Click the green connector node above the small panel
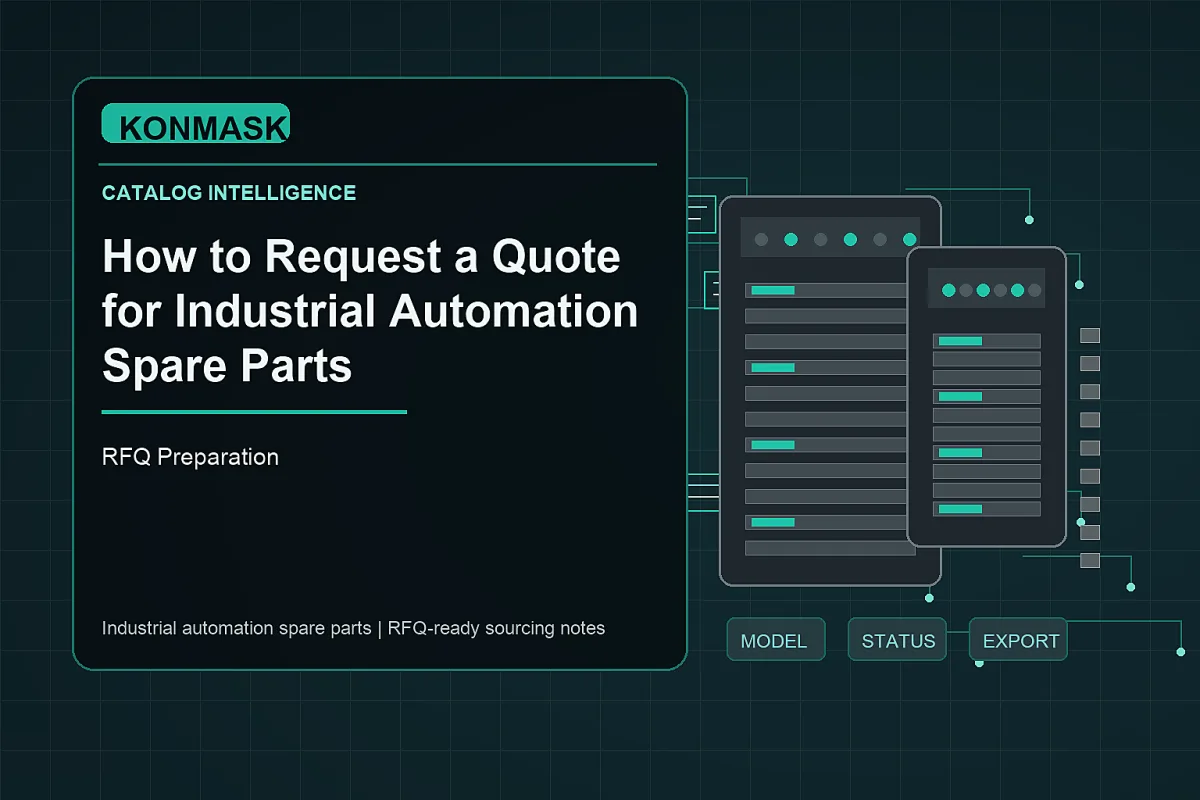The height and width of the screenshot is (800, 1200). [x=1029, y=219]
